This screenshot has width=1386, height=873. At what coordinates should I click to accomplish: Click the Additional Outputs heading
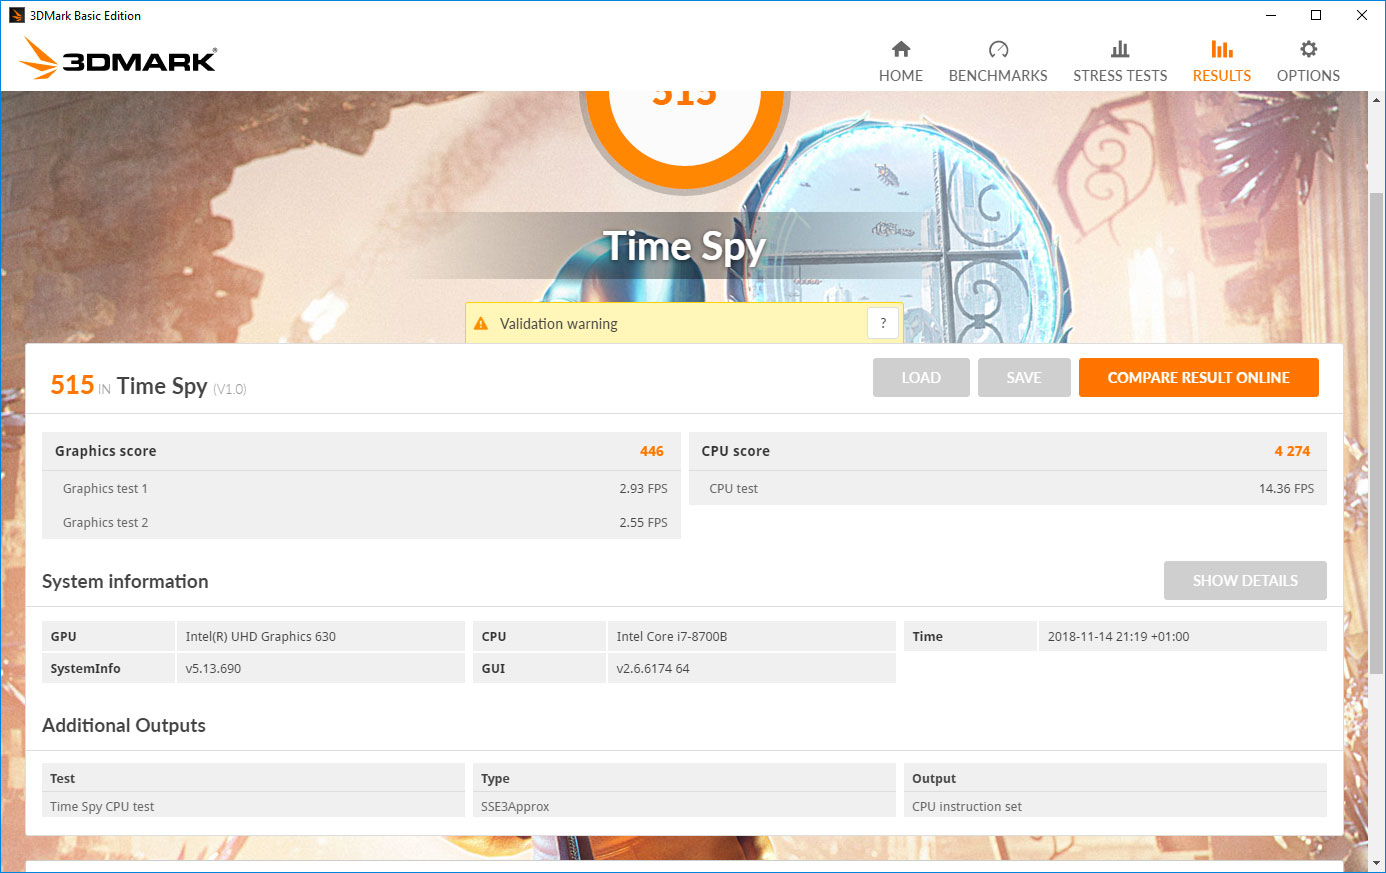[124, 726]
